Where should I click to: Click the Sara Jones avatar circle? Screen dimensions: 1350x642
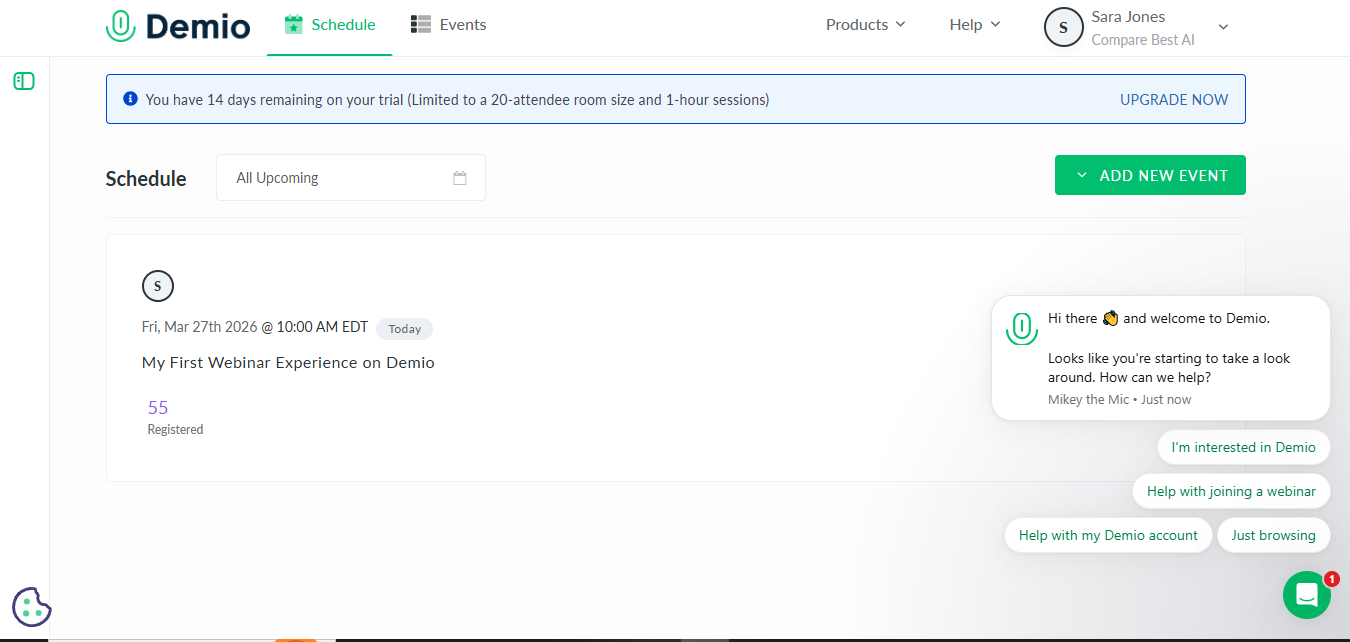[x=1063, y=28]
